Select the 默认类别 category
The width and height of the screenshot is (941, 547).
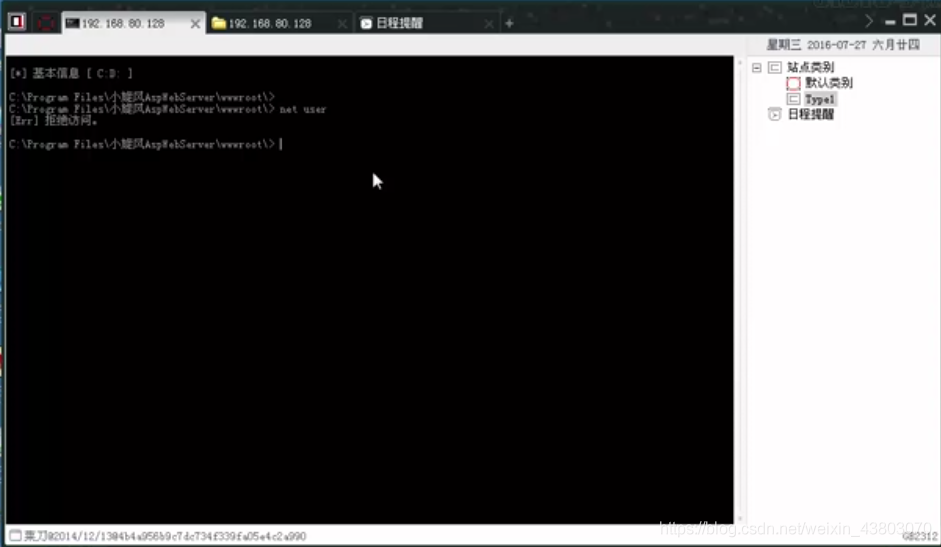(x=829, y=83)
